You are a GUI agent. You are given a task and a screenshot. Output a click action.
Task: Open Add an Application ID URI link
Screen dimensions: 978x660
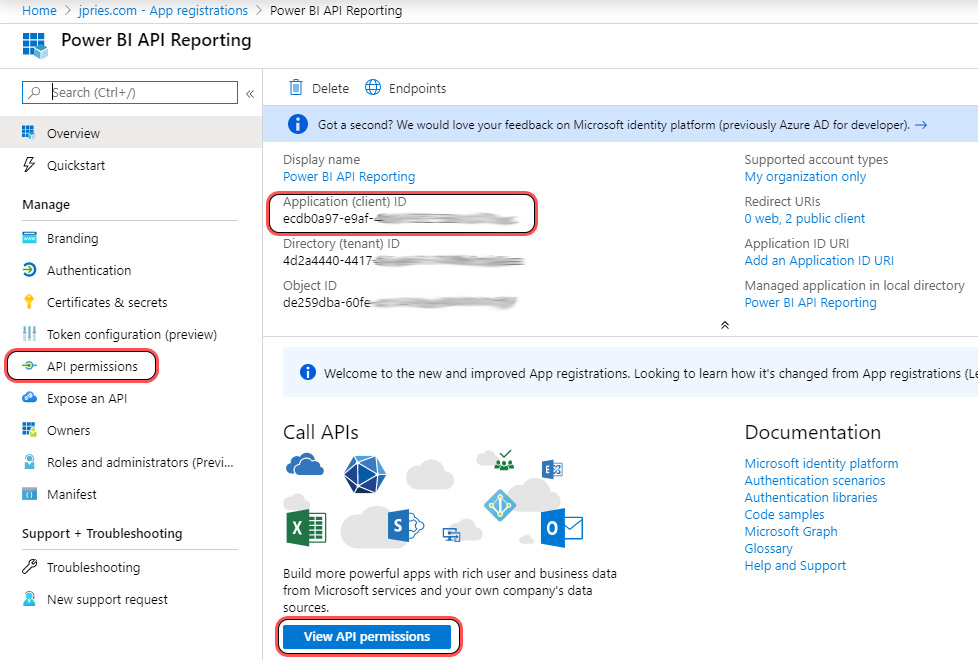pyautogui.click(x=819, y=260)
